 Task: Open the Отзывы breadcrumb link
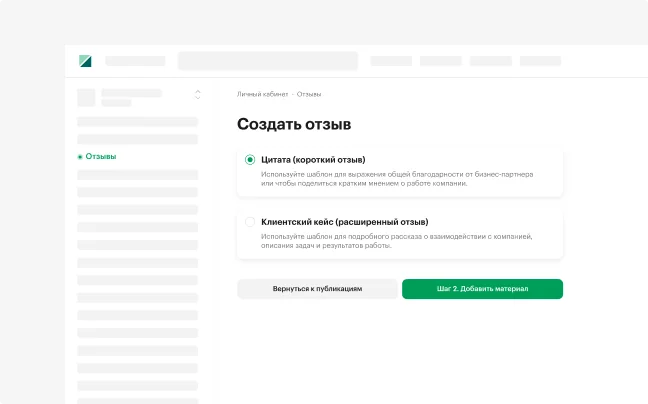(x=309, y=94)
